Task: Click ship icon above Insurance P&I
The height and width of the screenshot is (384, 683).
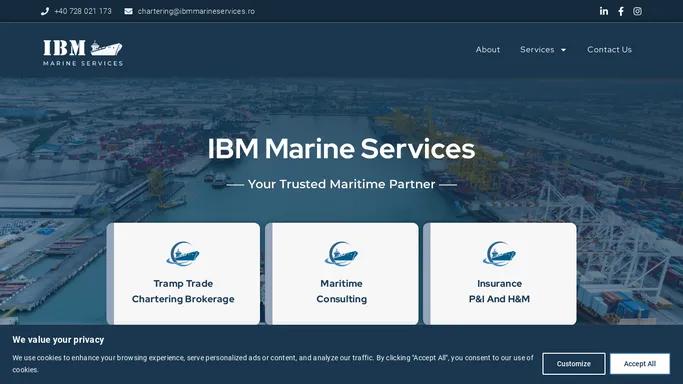Action: pyautogui.click(x=500, y=254)
